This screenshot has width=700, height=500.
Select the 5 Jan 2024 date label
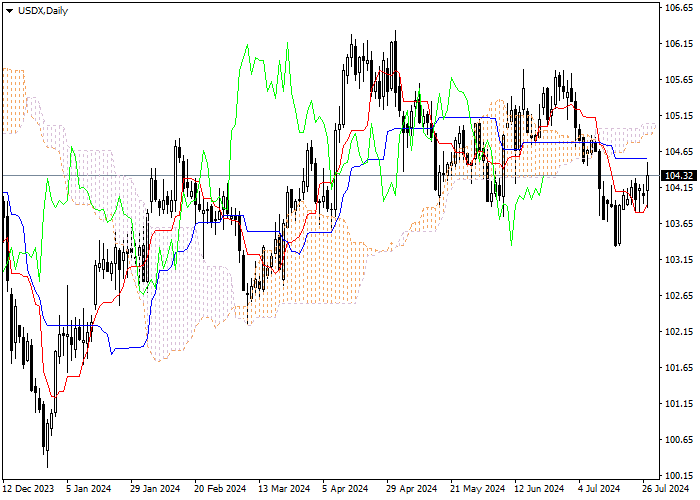pos(88,489)
